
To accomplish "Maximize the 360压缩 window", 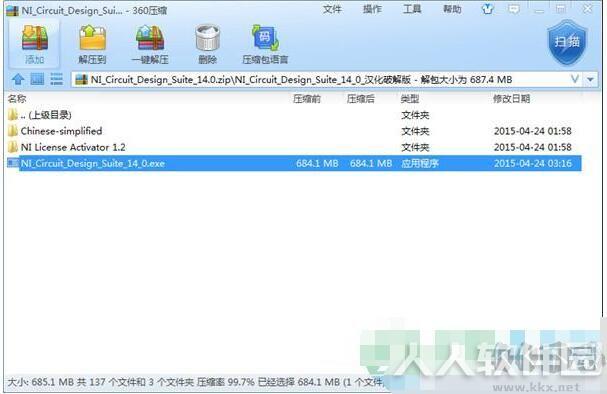I will pos(561,9).
